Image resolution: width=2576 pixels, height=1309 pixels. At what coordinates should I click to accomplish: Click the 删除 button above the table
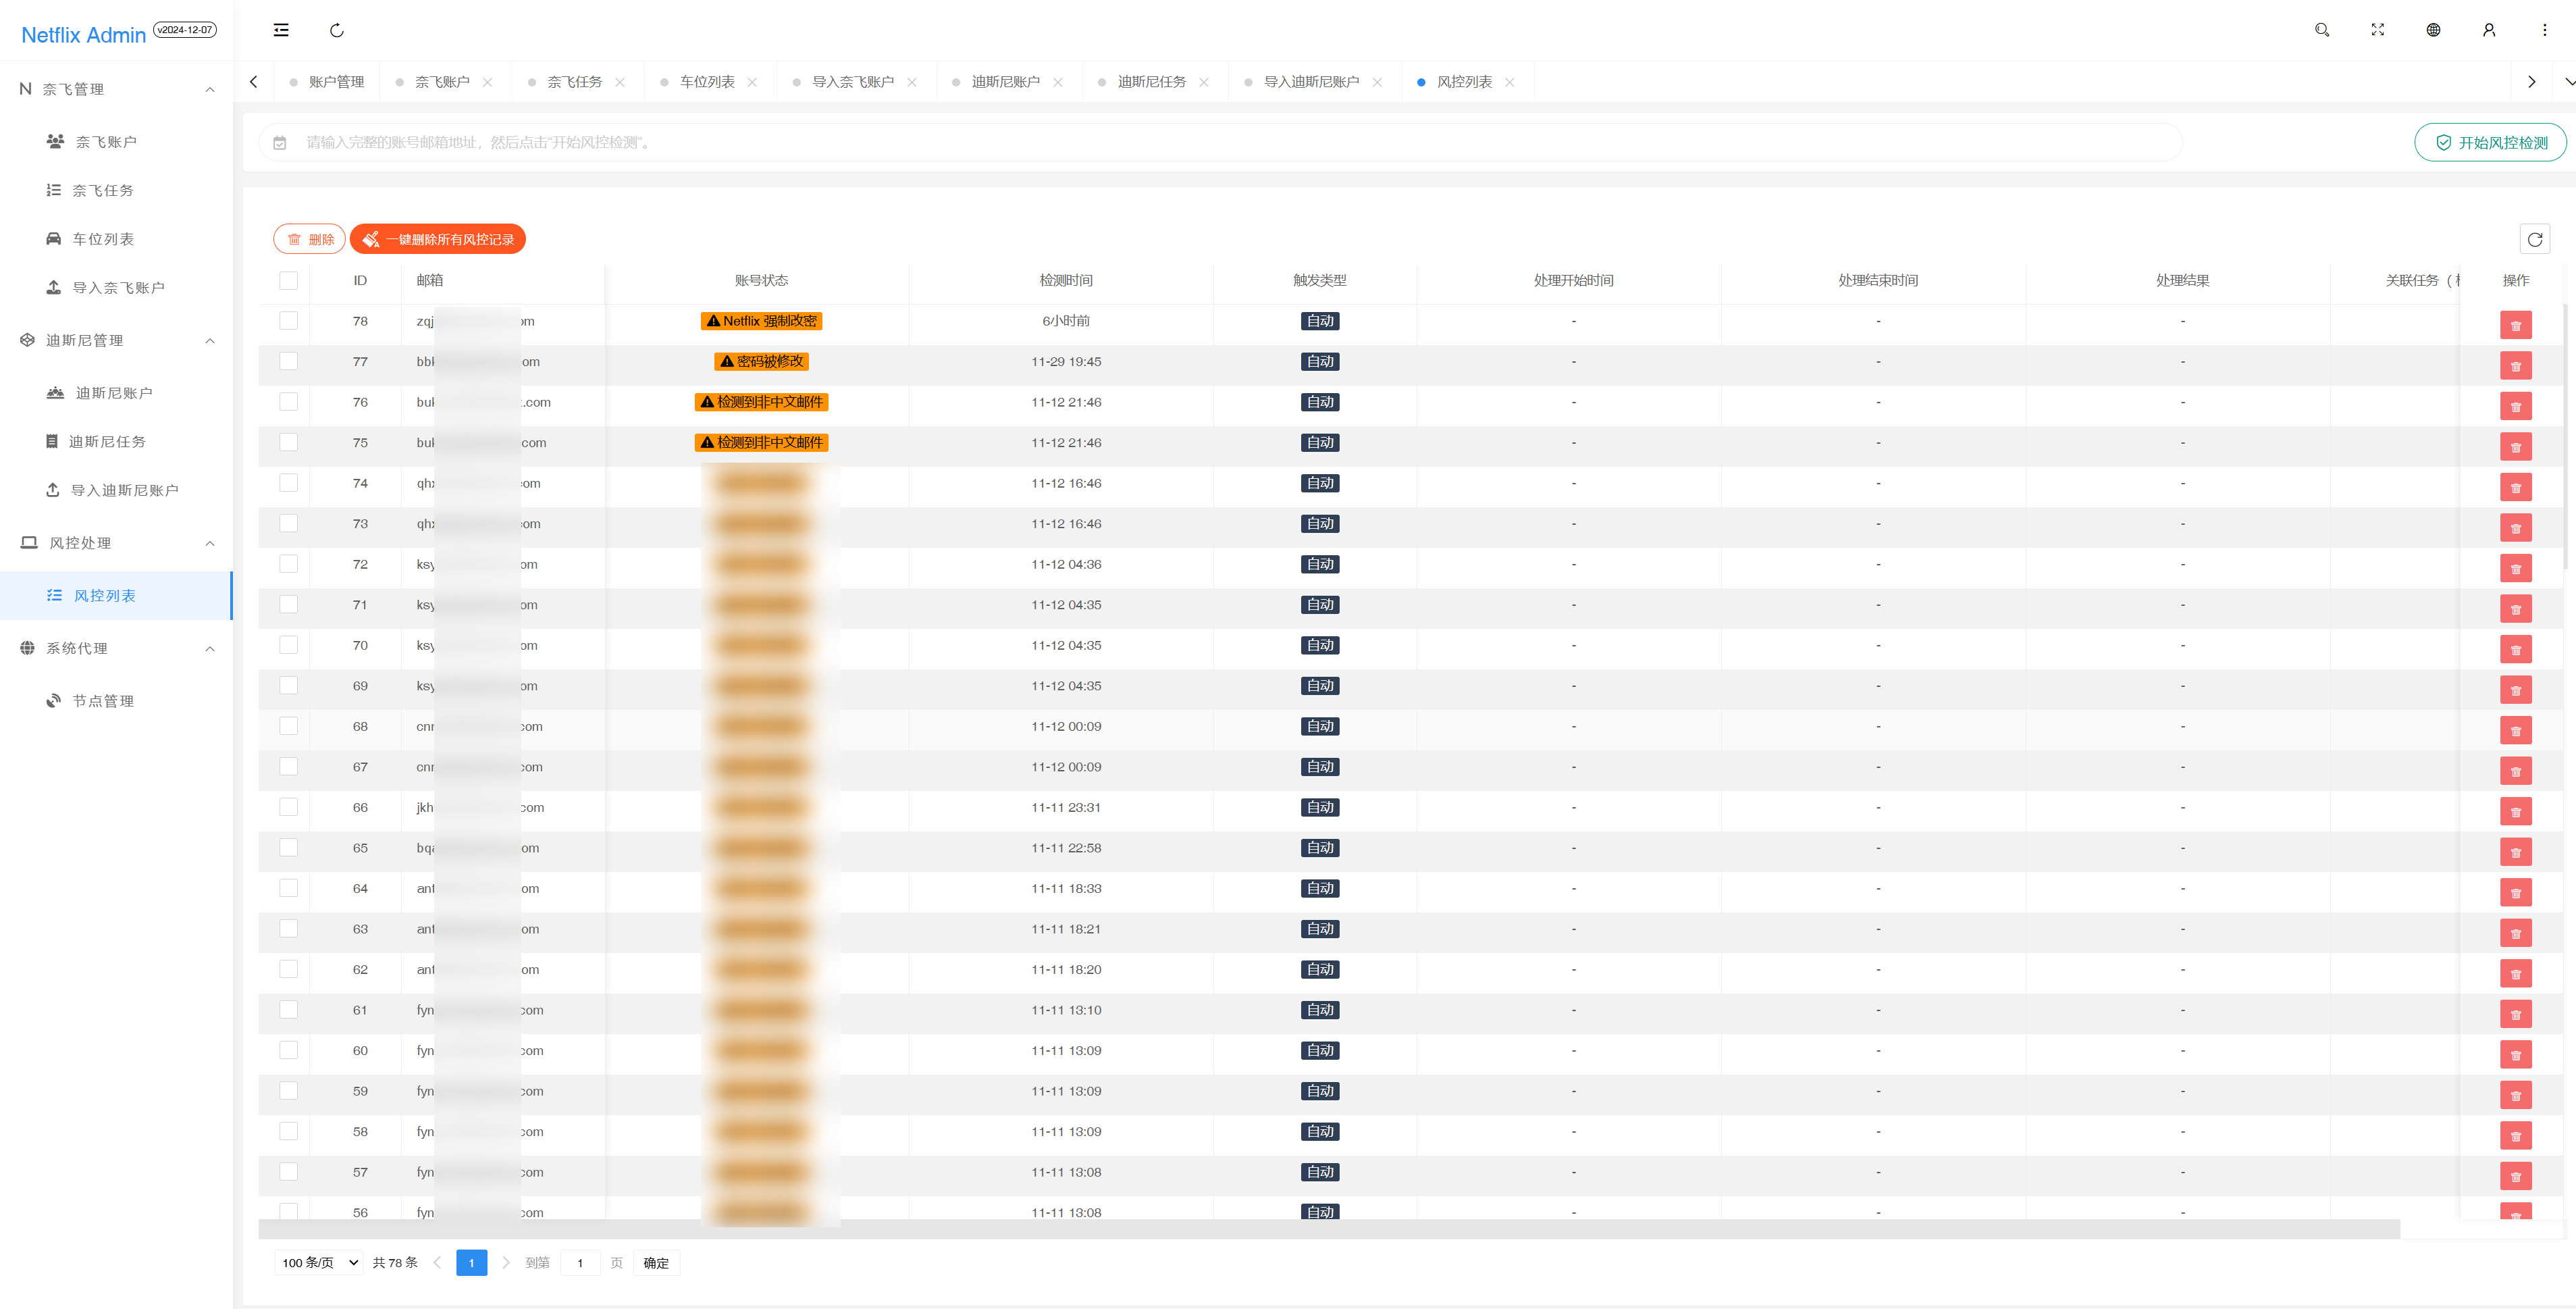tap(310, 239)
